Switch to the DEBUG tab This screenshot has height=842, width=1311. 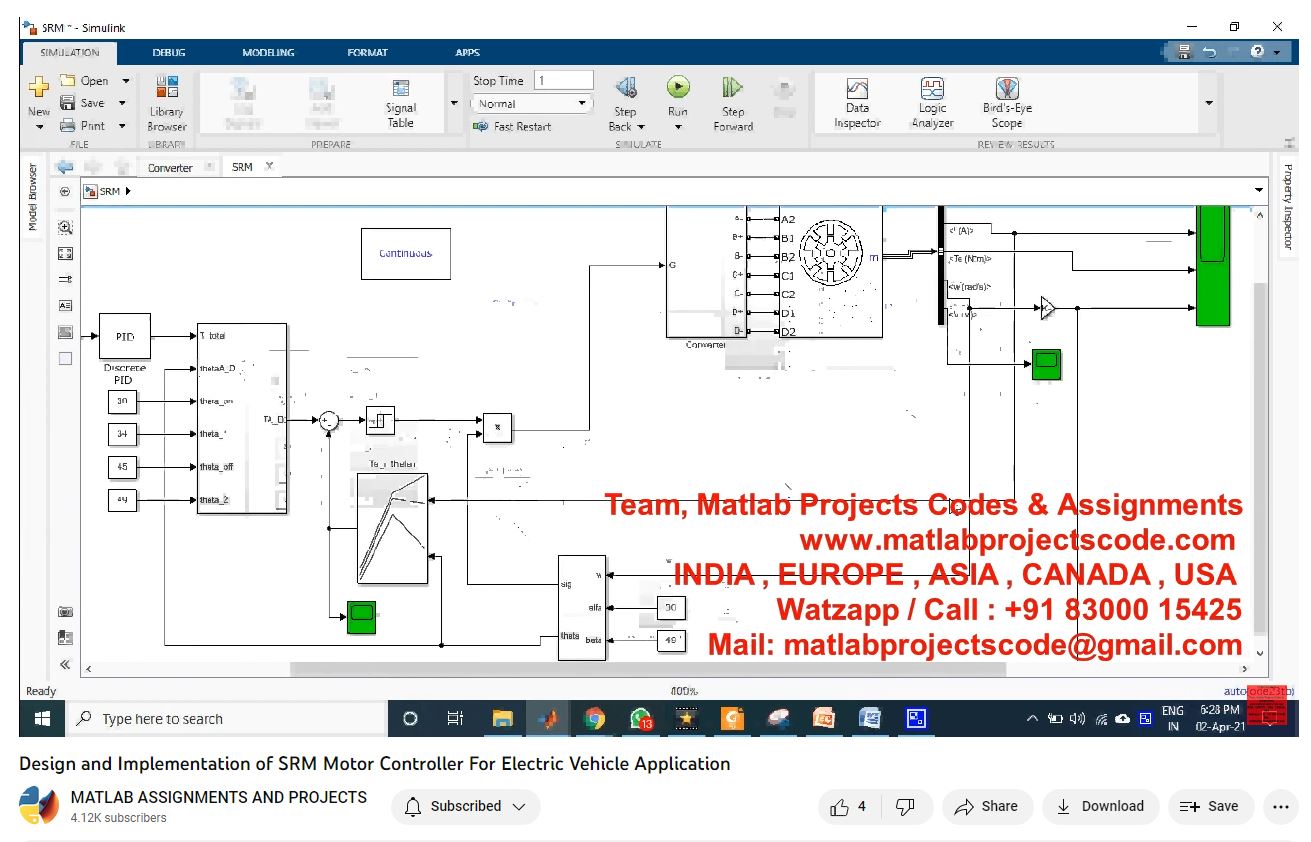168,52
